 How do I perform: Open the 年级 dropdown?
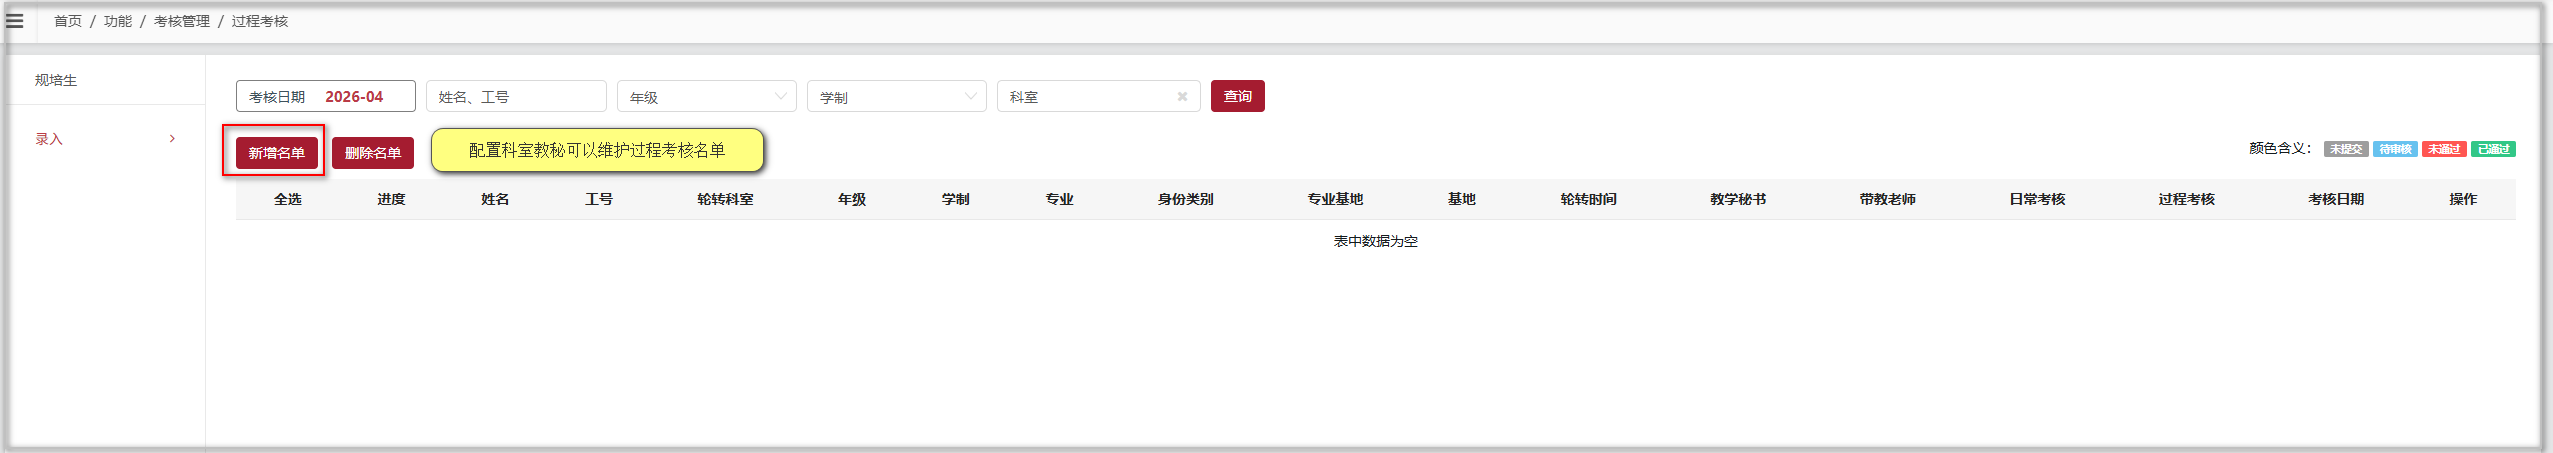coord(707,96)
